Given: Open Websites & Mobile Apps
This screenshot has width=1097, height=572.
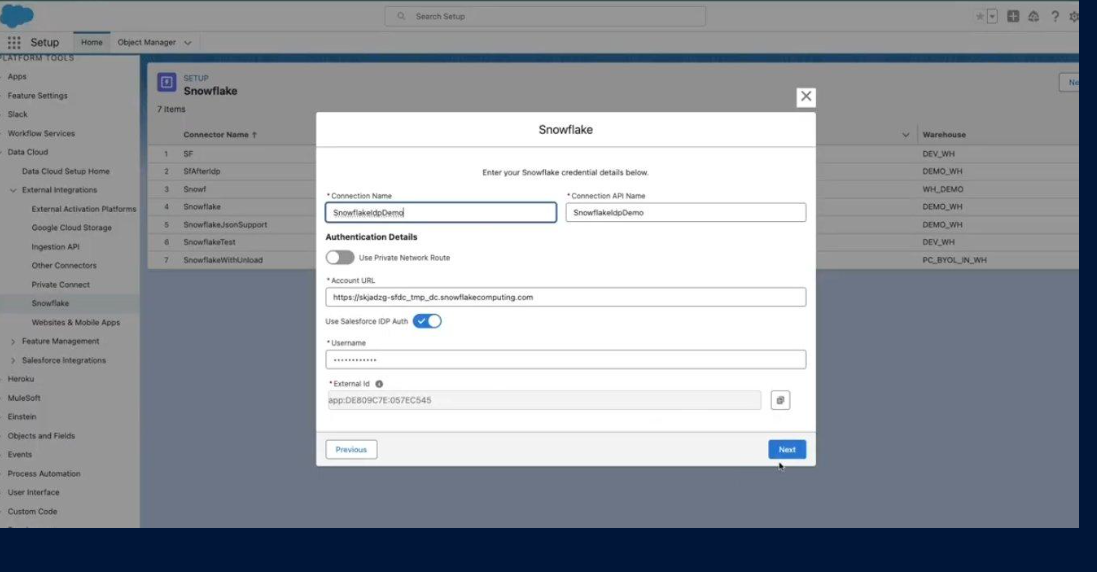Looking at the screenshot, I should click(76, 322).
